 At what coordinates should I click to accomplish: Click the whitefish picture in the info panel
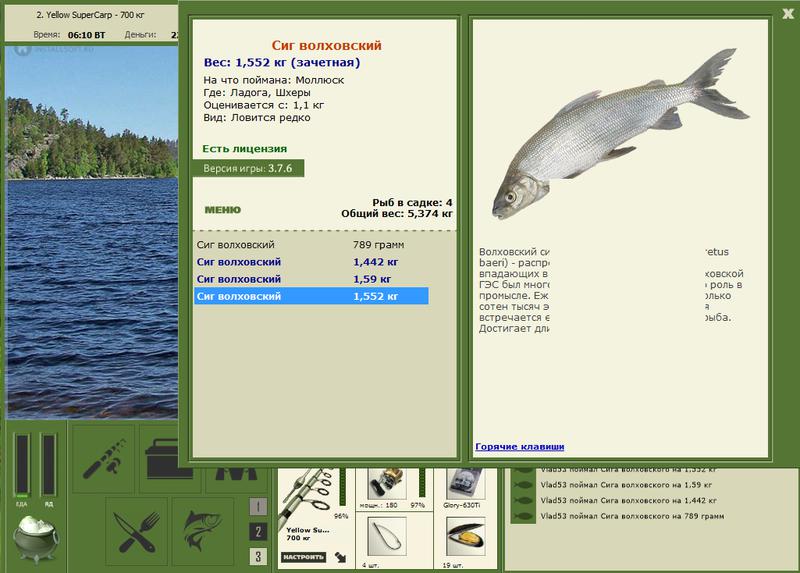click(x=620, y=133)
